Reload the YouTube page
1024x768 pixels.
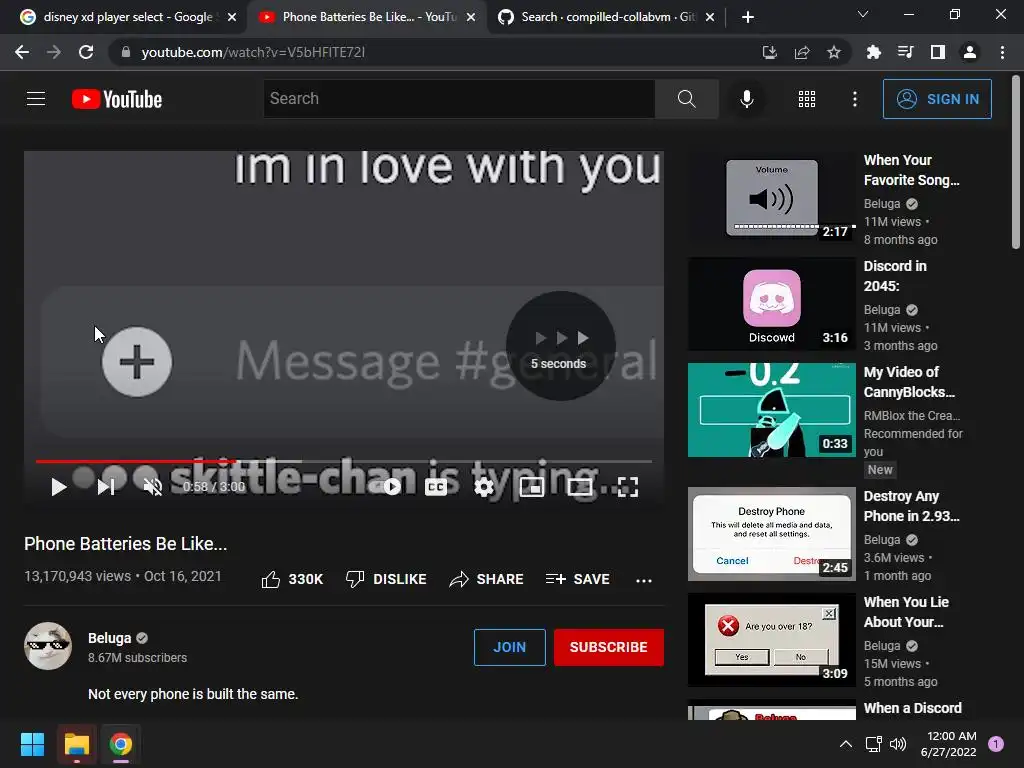click(86, 52)
